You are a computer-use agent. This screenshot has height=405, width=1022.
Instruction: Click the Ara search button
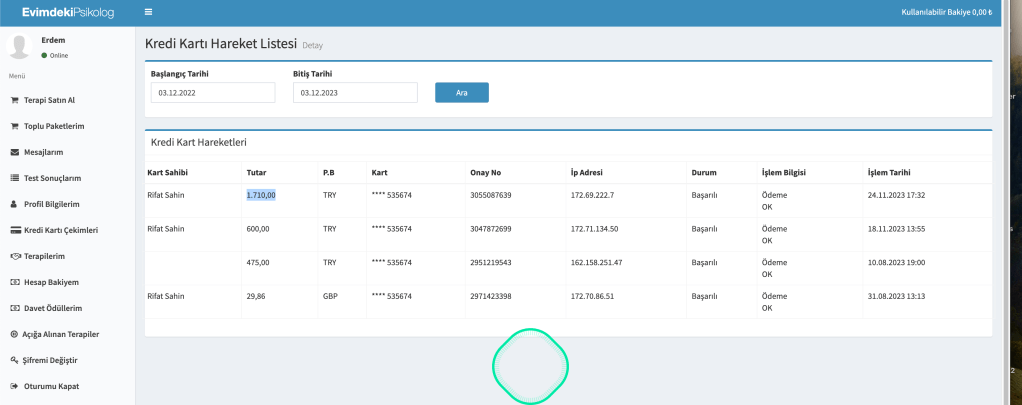462,93
